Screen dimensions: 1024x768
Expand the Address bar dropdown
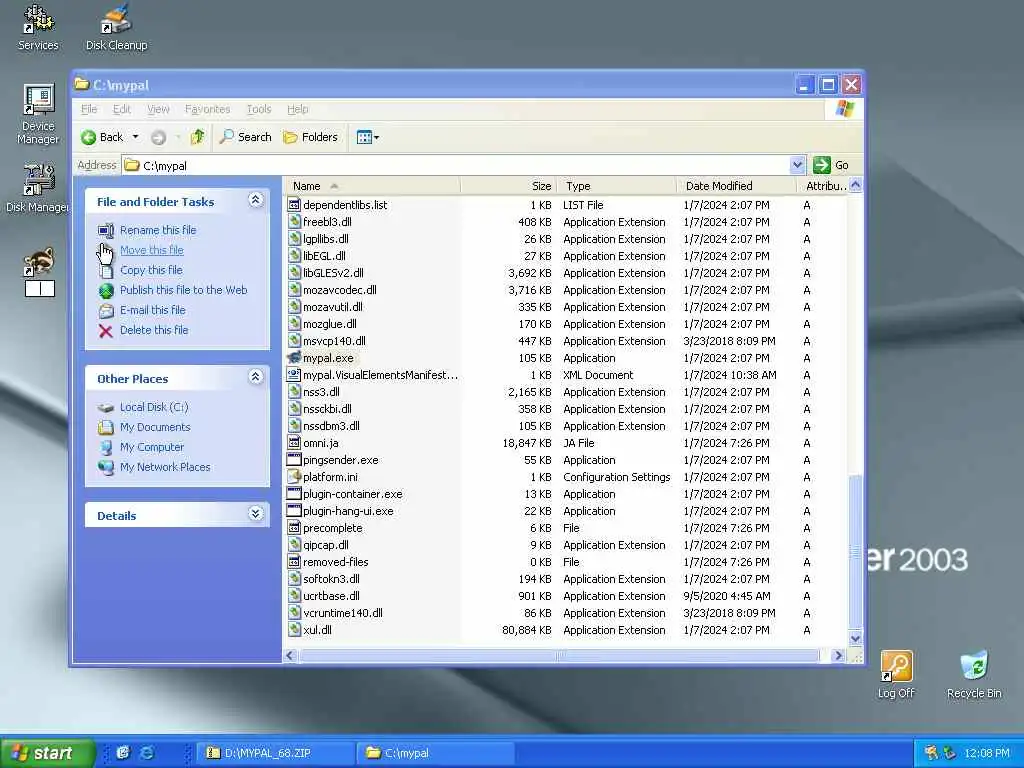click(x=797, y=165)
